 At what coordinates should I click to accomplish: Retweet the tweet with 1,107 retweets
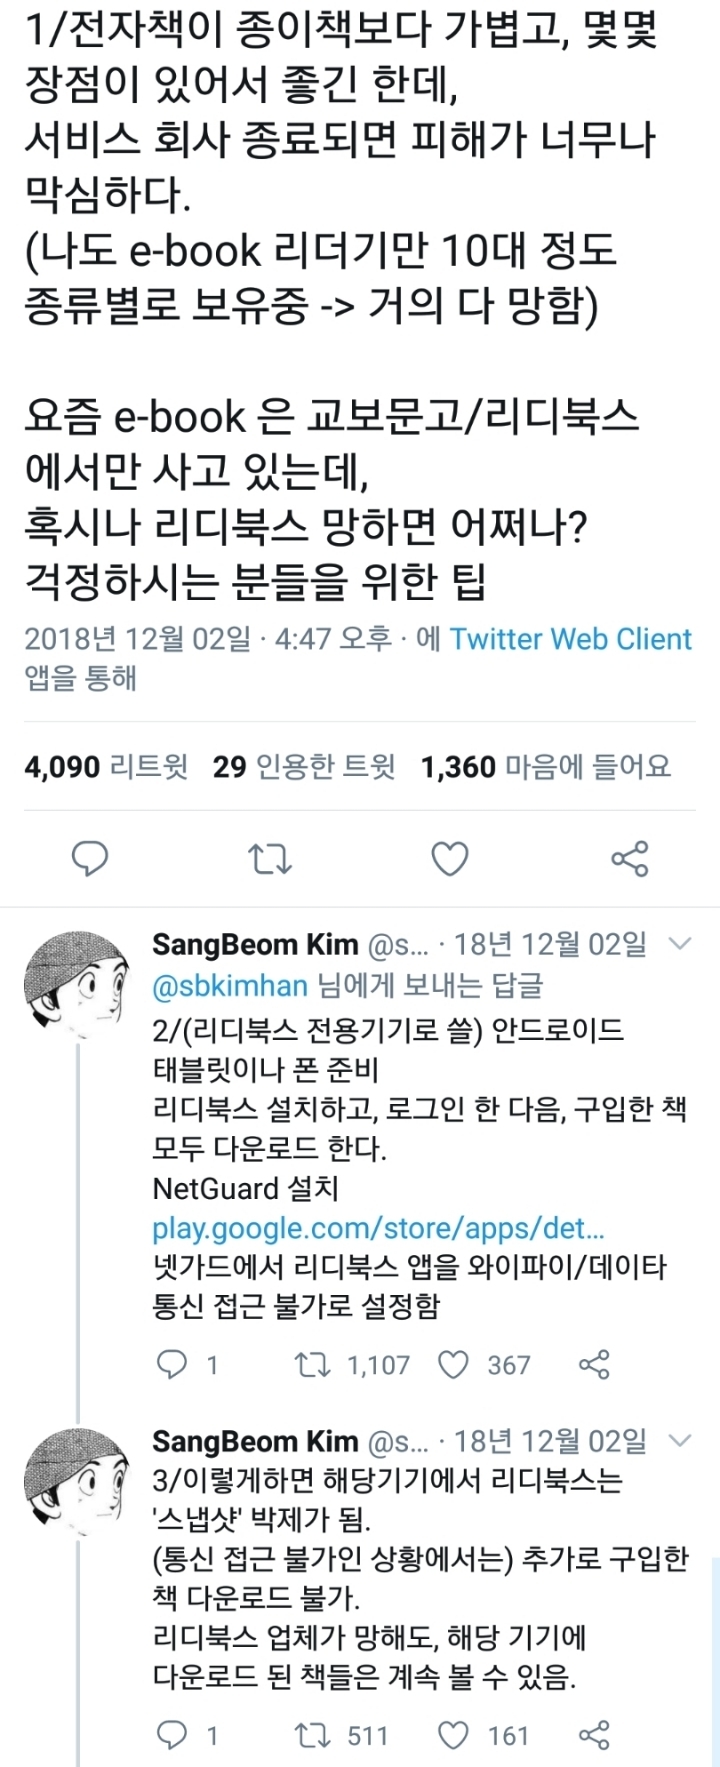tap(313, 1365)
